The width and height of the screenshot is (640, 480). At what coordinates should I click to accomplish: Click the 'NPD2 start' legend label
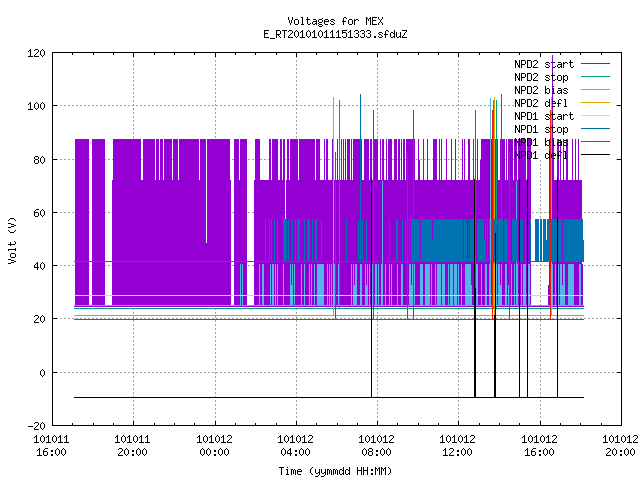pos(544,64)
